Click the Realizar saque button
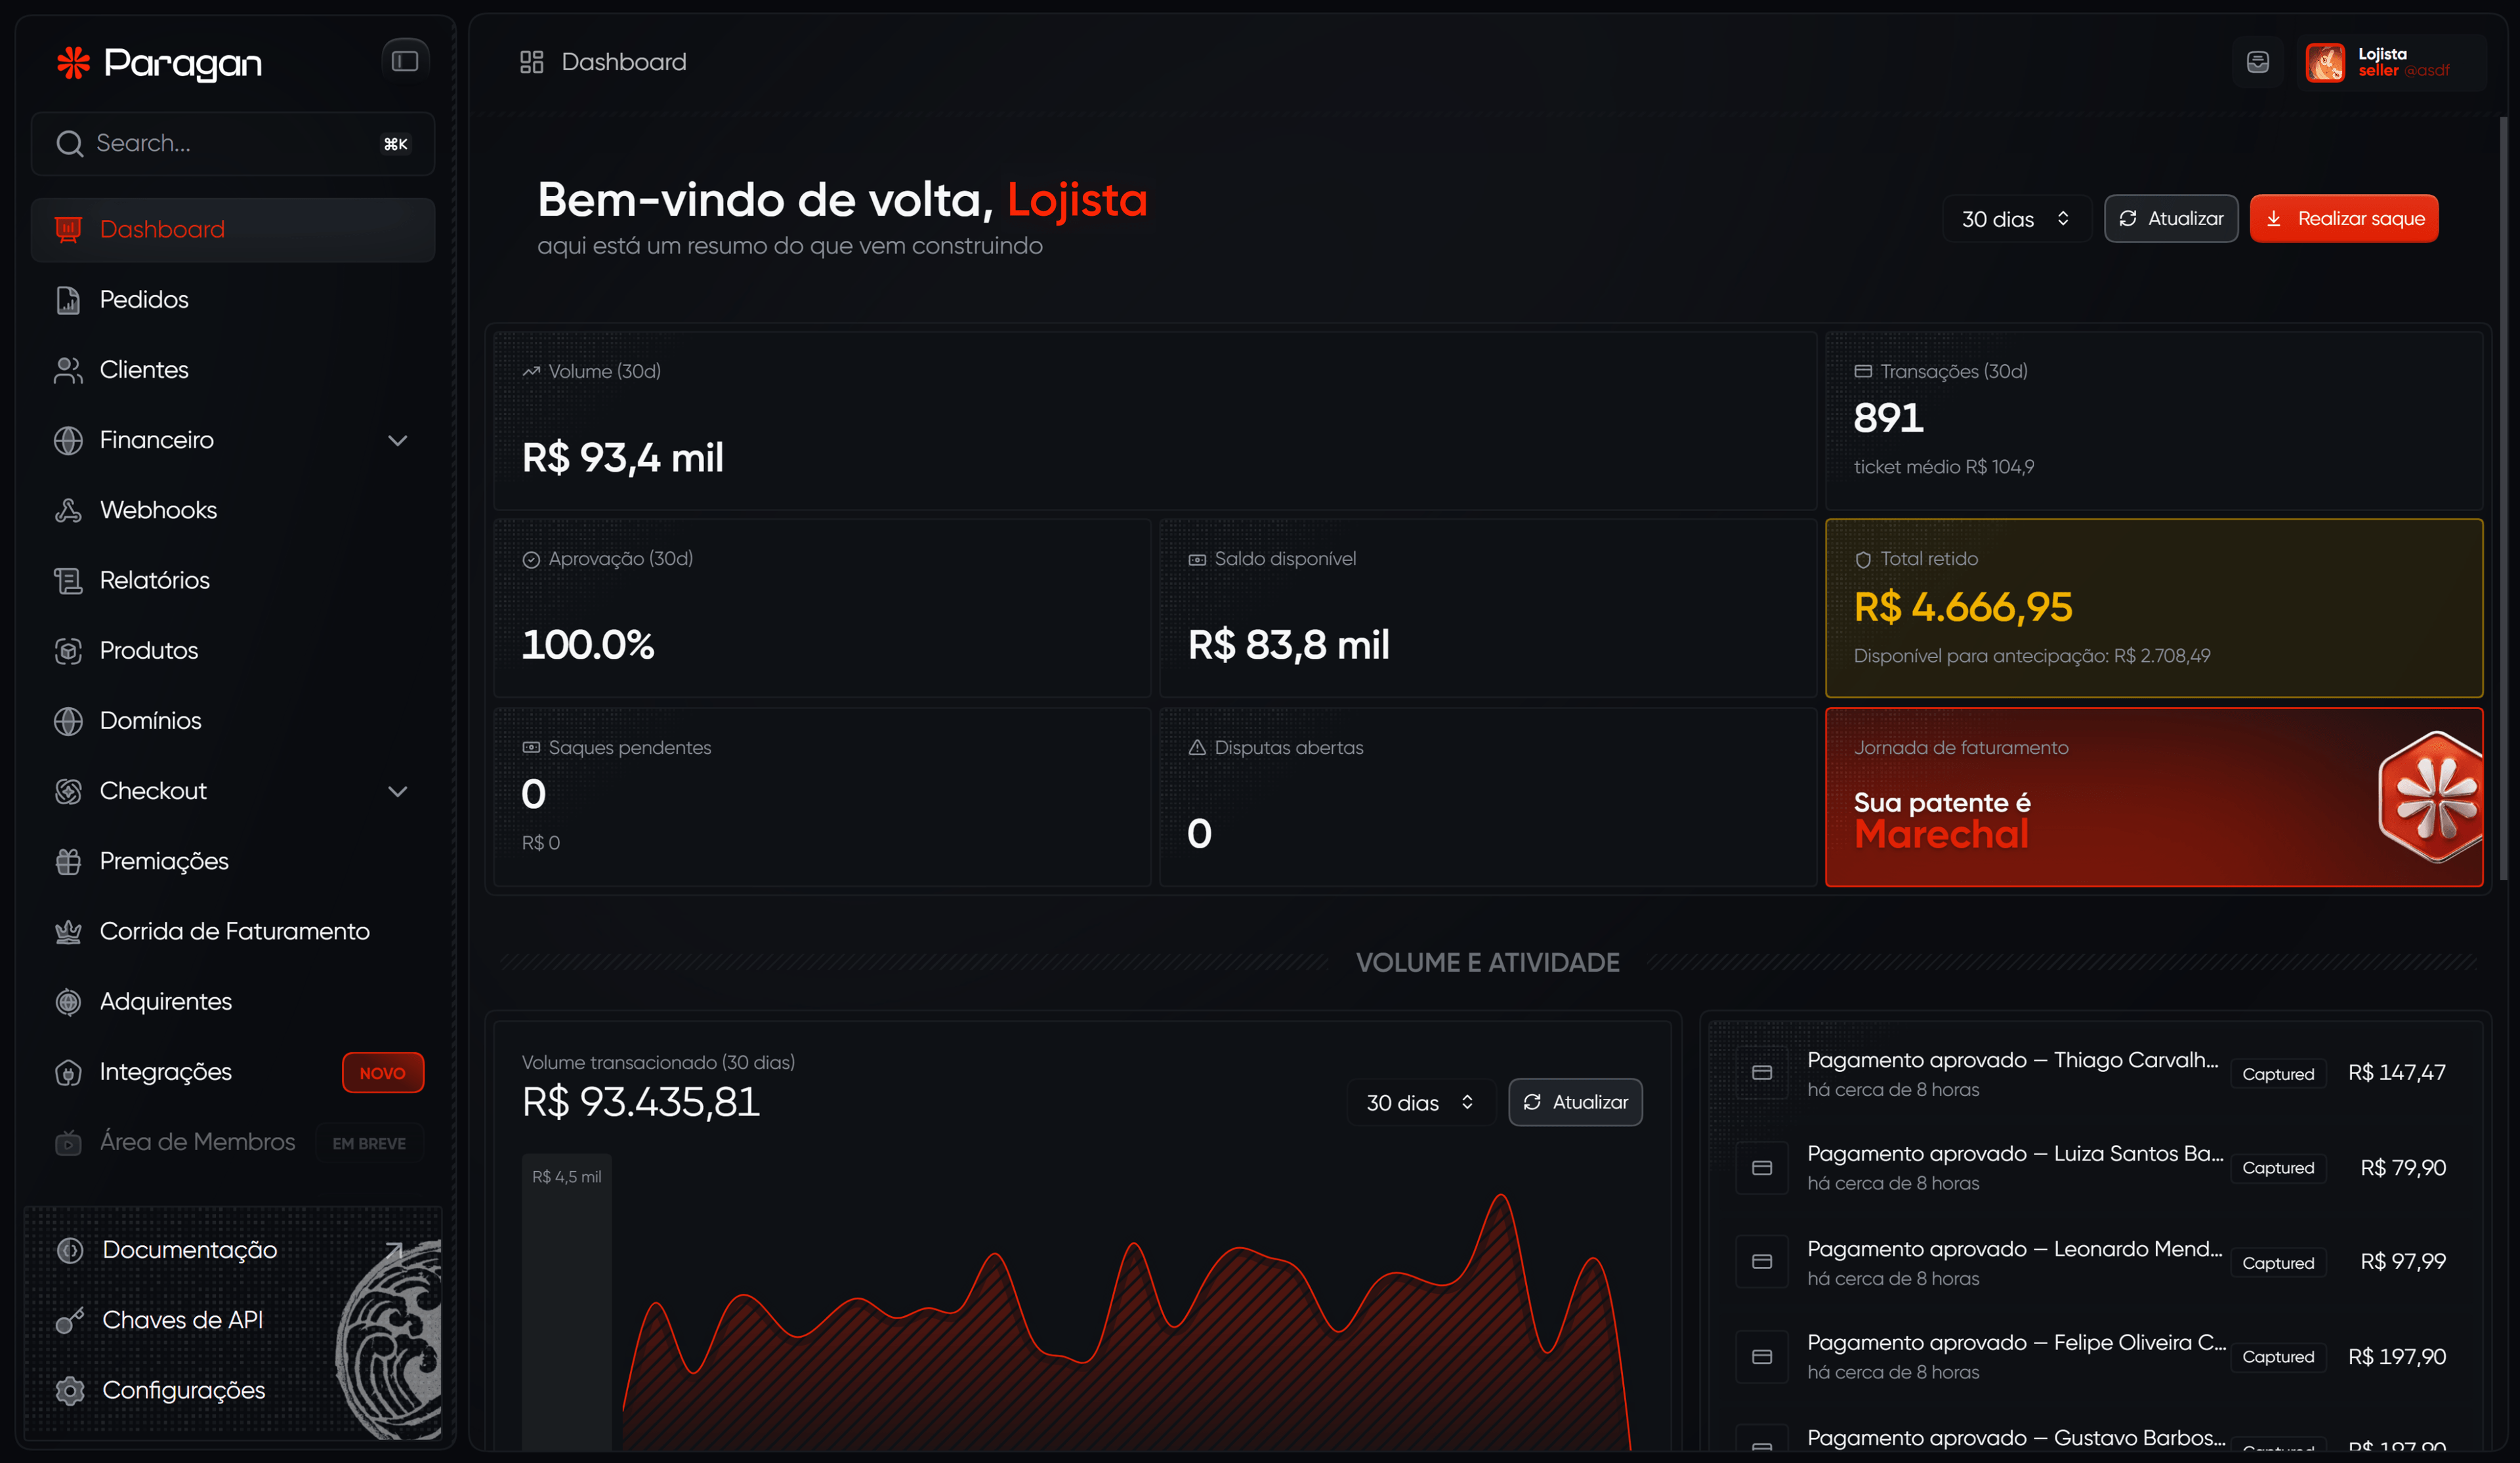This screenshot has height=1463, width=2520. [x=2344, y=218]
